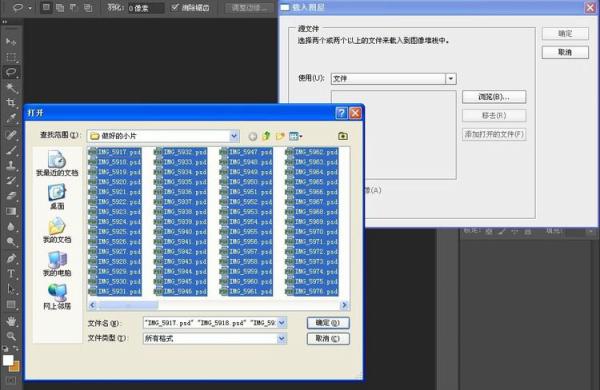Click the Subtract from Selection icon

[x=74, y=7]
